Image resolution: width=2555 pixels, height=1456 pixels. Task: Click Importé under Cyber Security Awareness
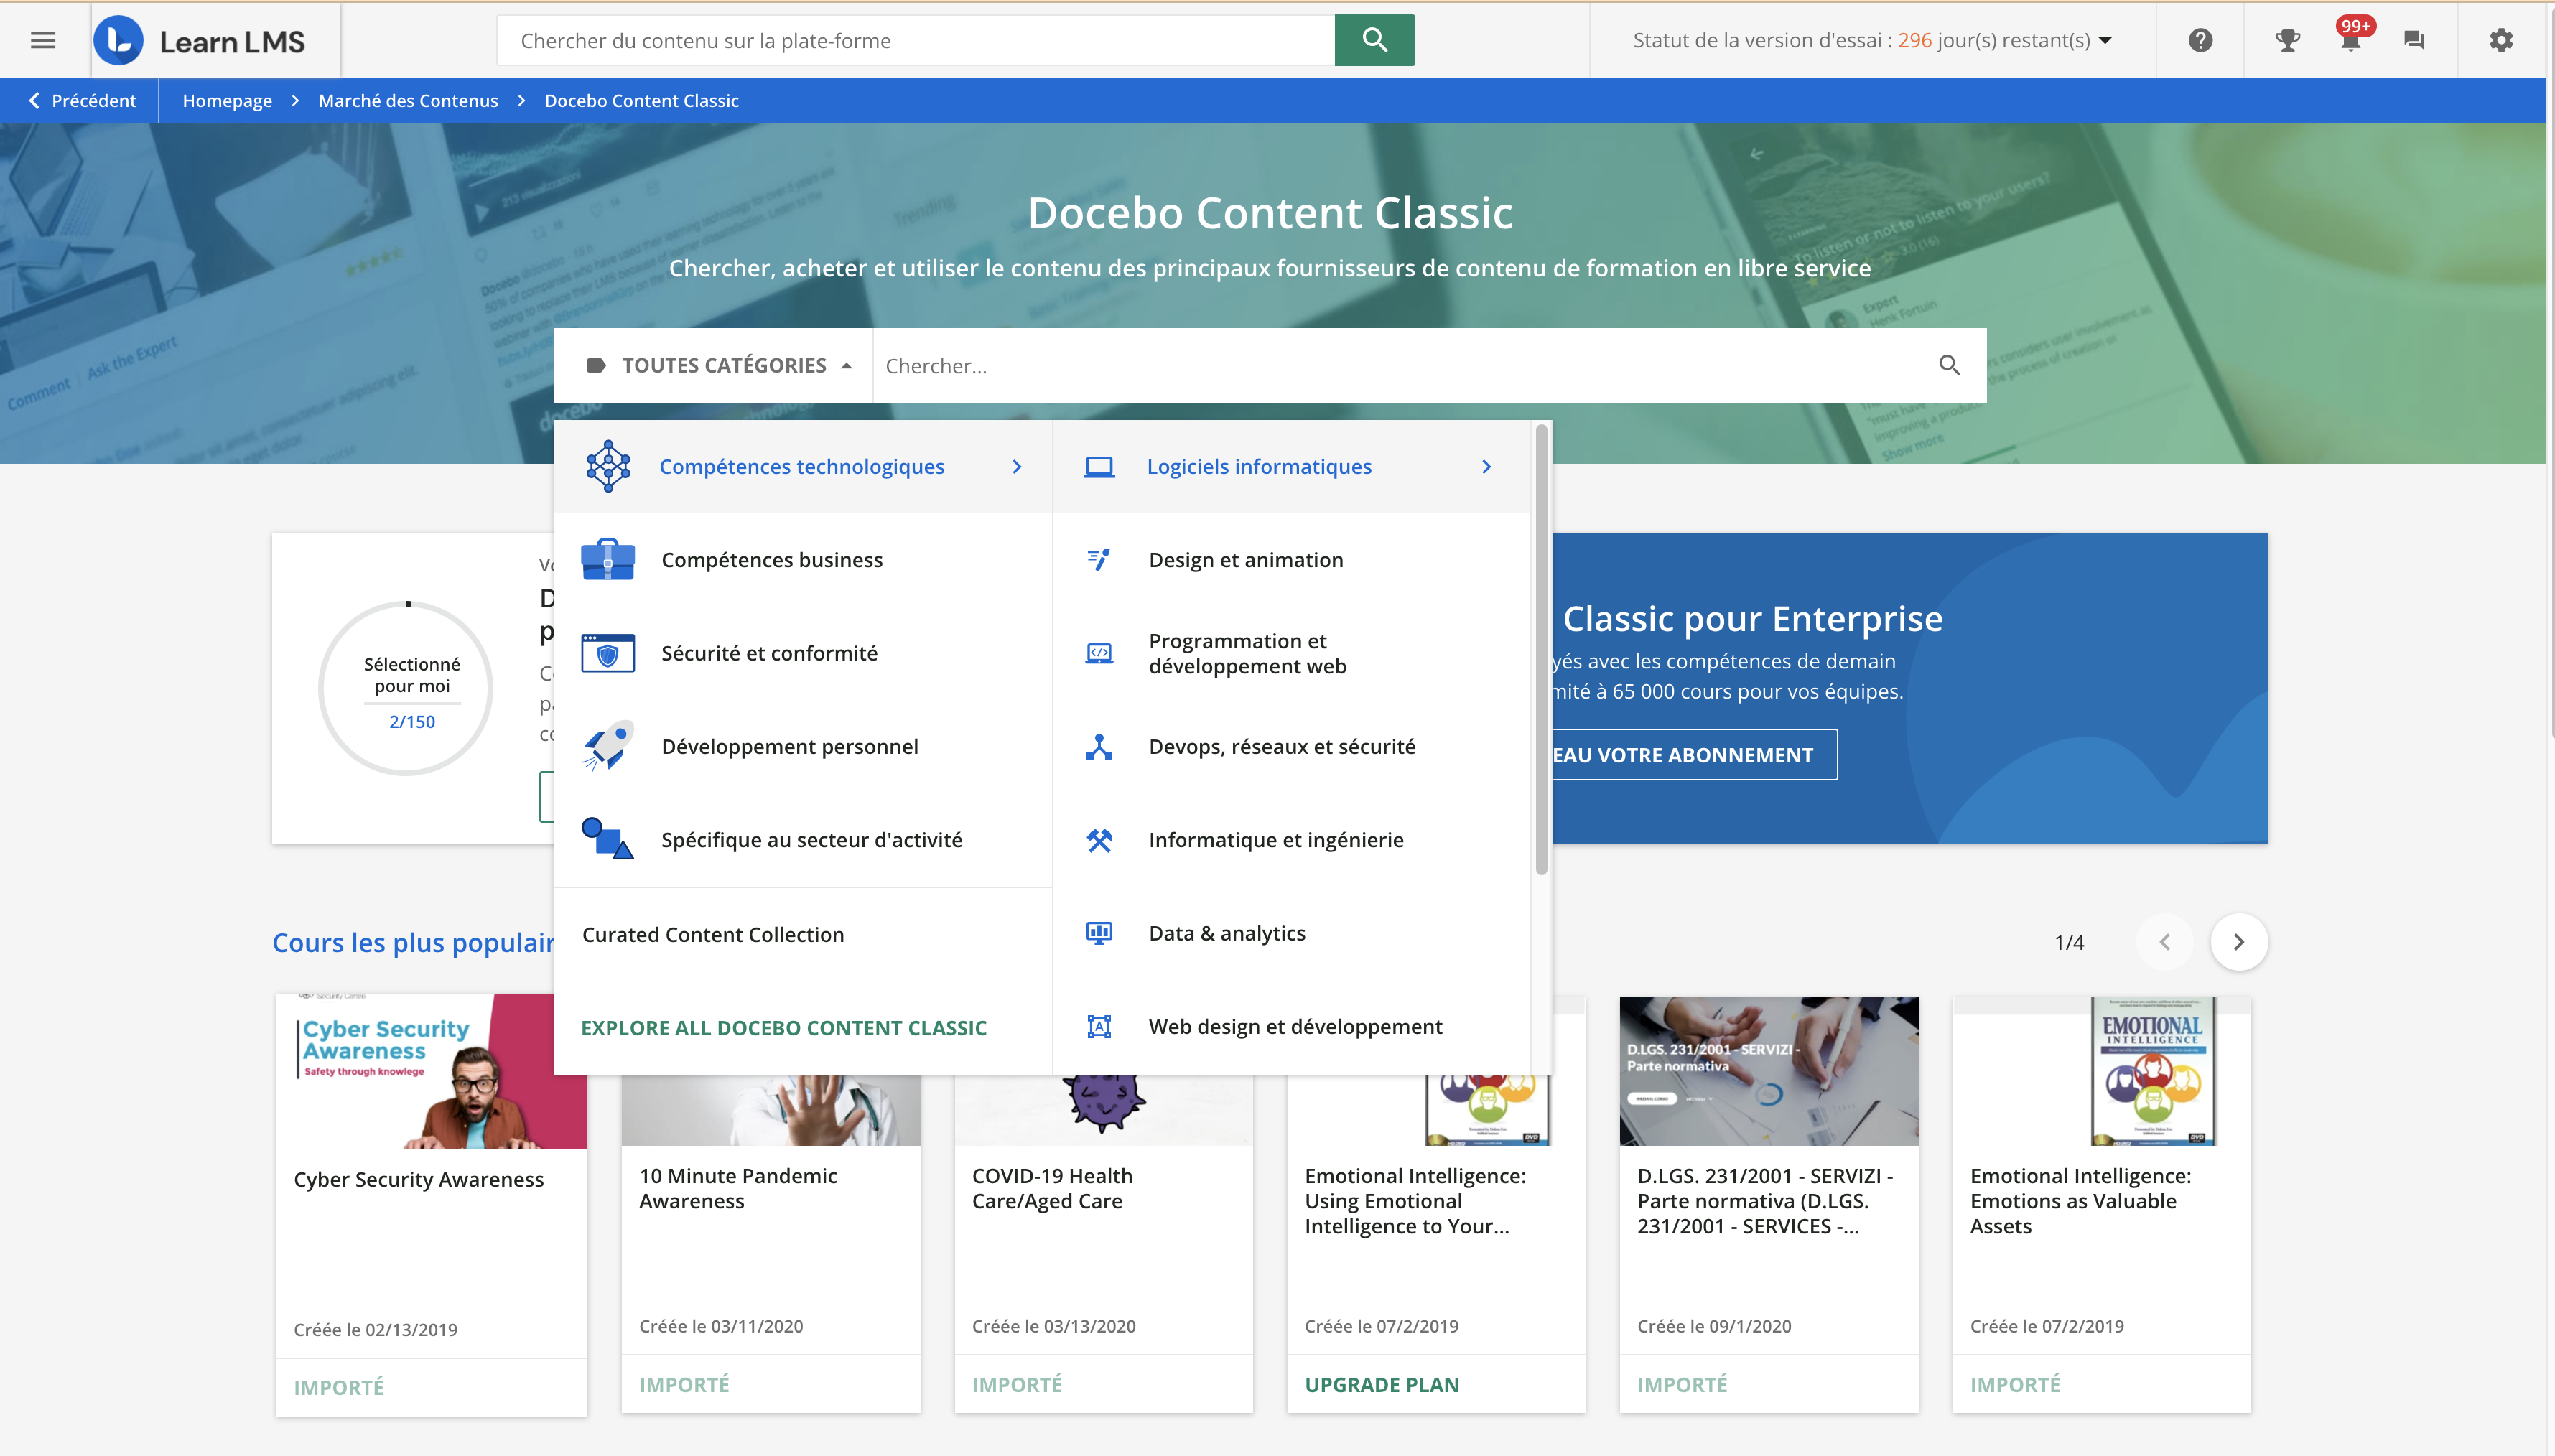(x=338, y=1387)
